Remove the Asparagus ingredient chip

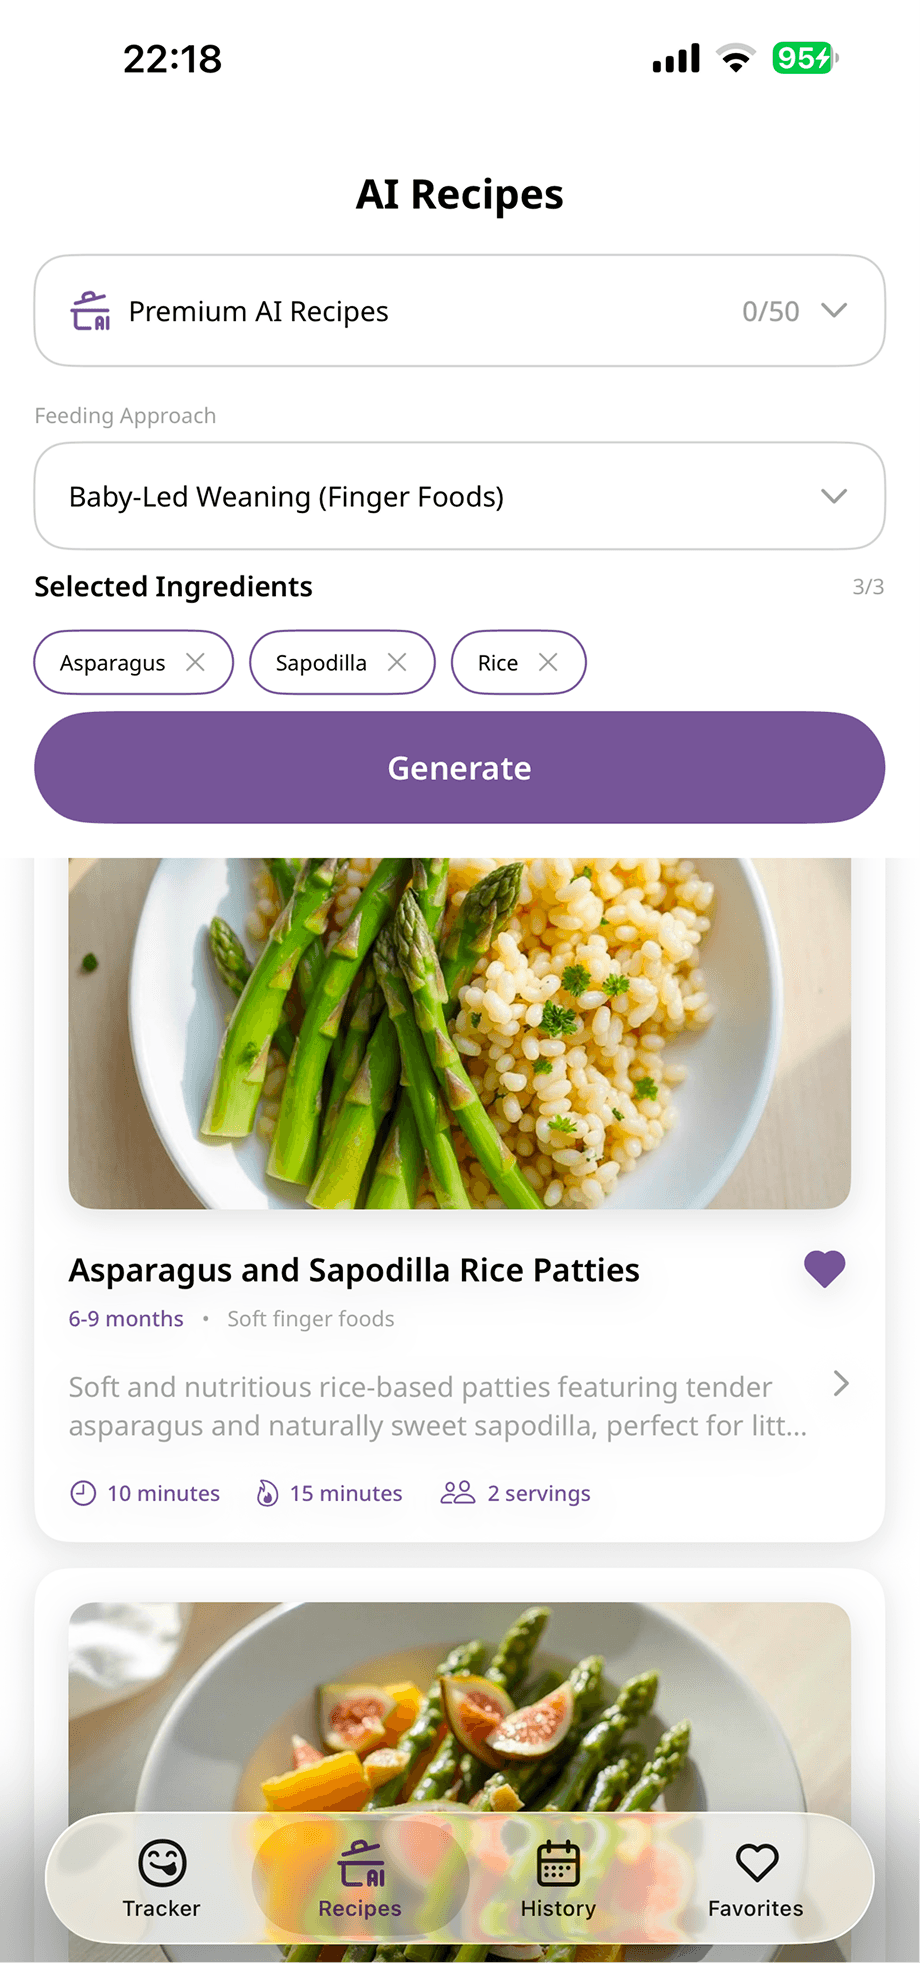195,662
